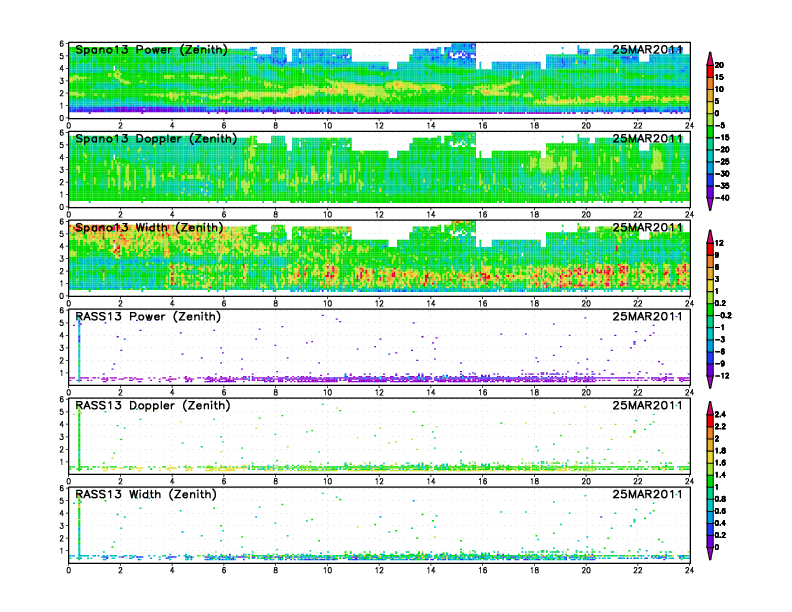Click the vertical data spike in RASS13 Width panel
This screenshot has width=792, height=612.
[79, 528]
